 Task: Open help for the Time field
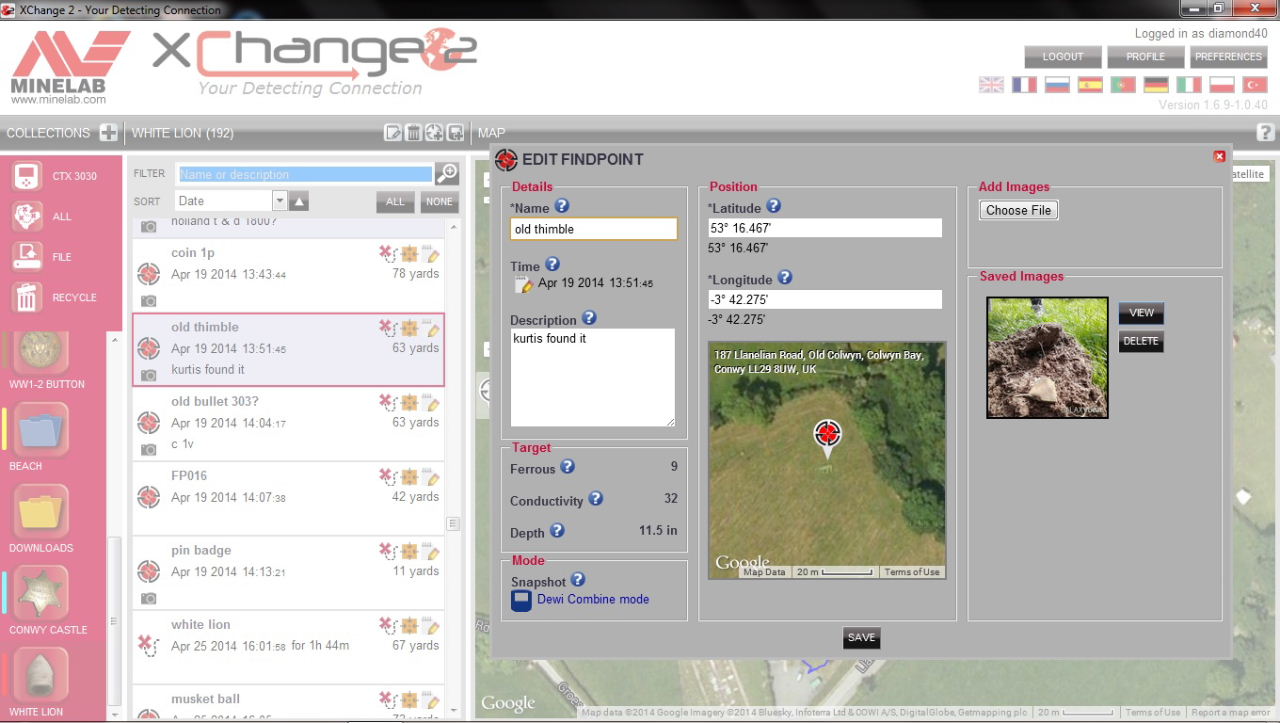(x=552, y=265)
